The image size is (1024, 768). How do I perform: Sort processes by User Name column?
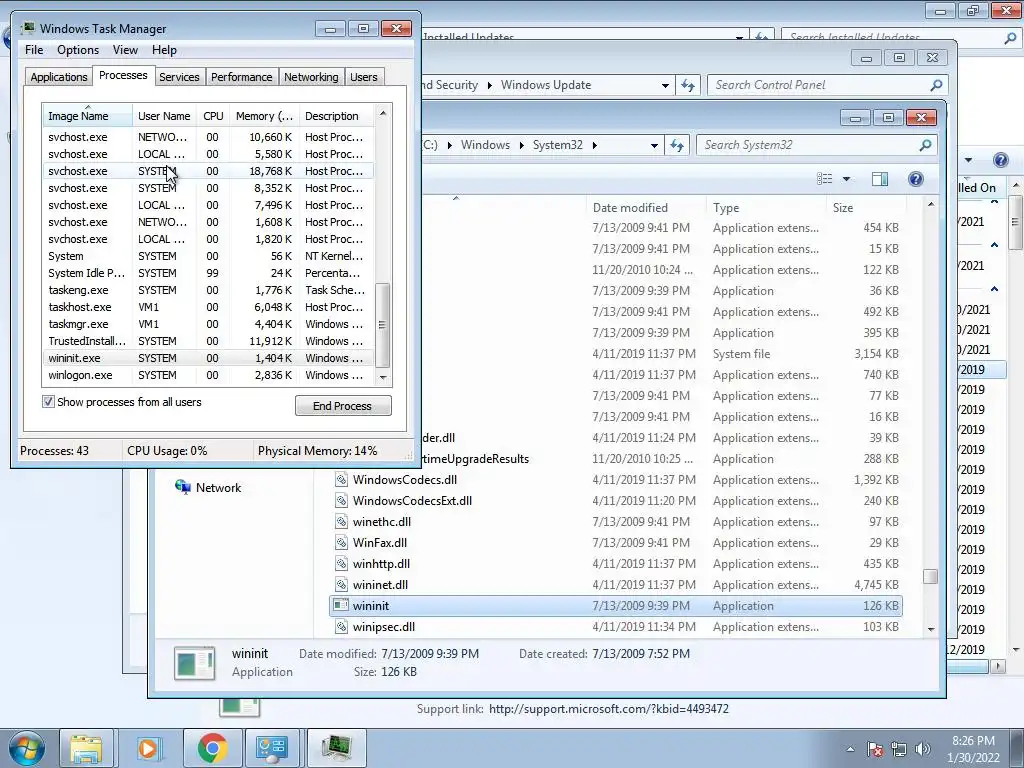tap(164, 116)
